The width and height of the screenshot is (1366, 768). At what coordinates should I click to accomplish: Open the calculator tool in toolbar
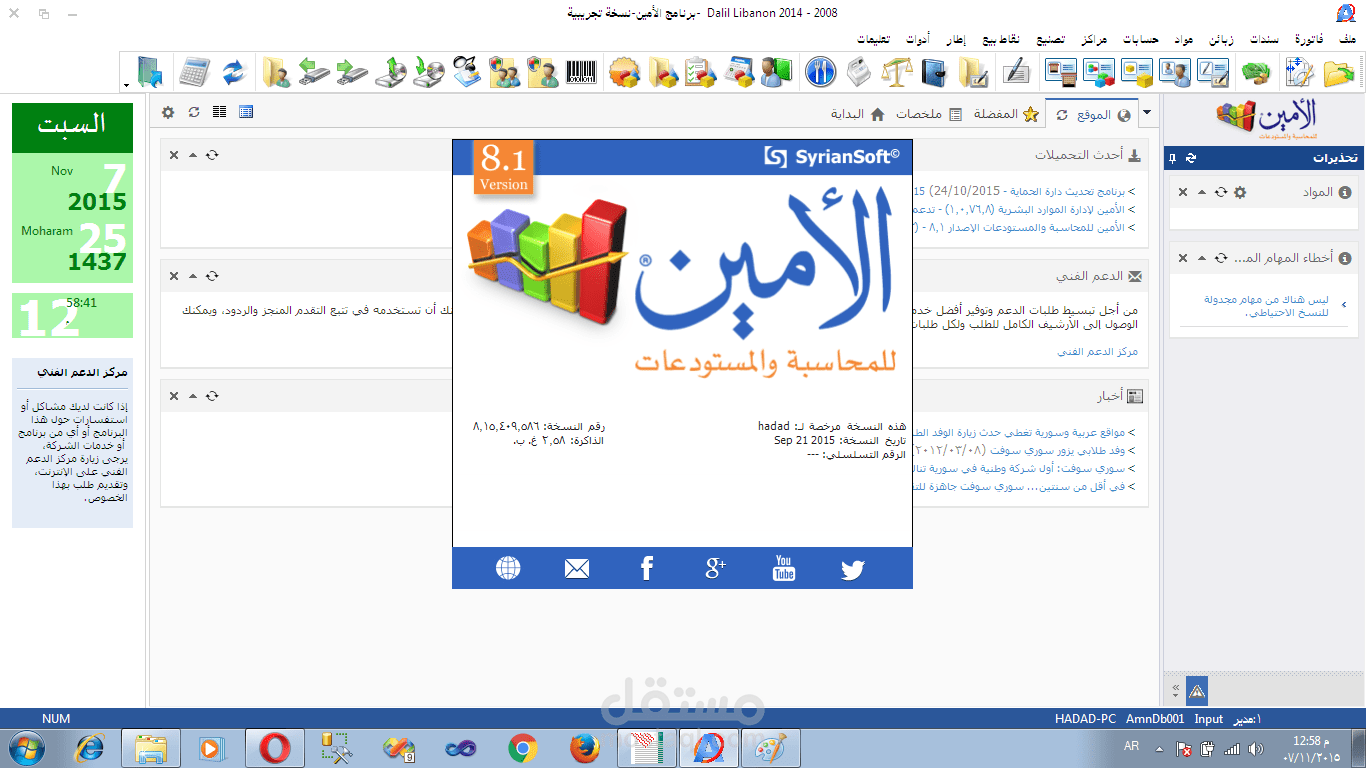click(194, 72)
